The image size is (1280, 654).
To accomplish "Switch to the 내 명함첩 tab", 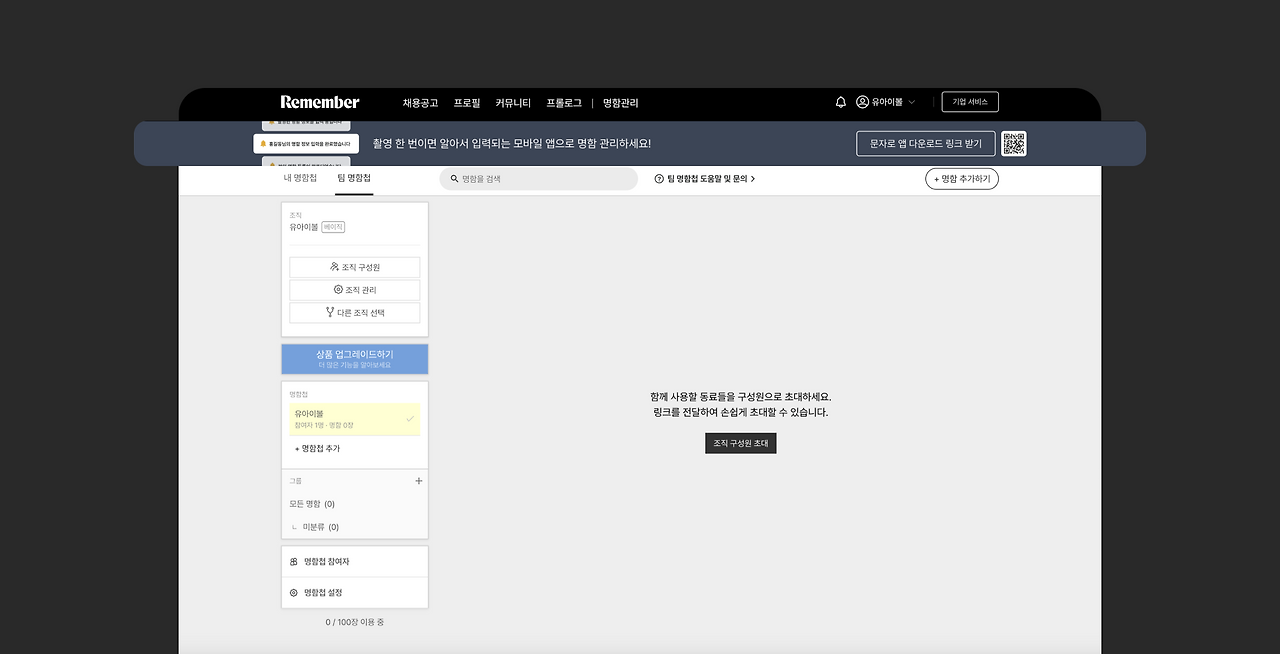I will click(300, 178).
